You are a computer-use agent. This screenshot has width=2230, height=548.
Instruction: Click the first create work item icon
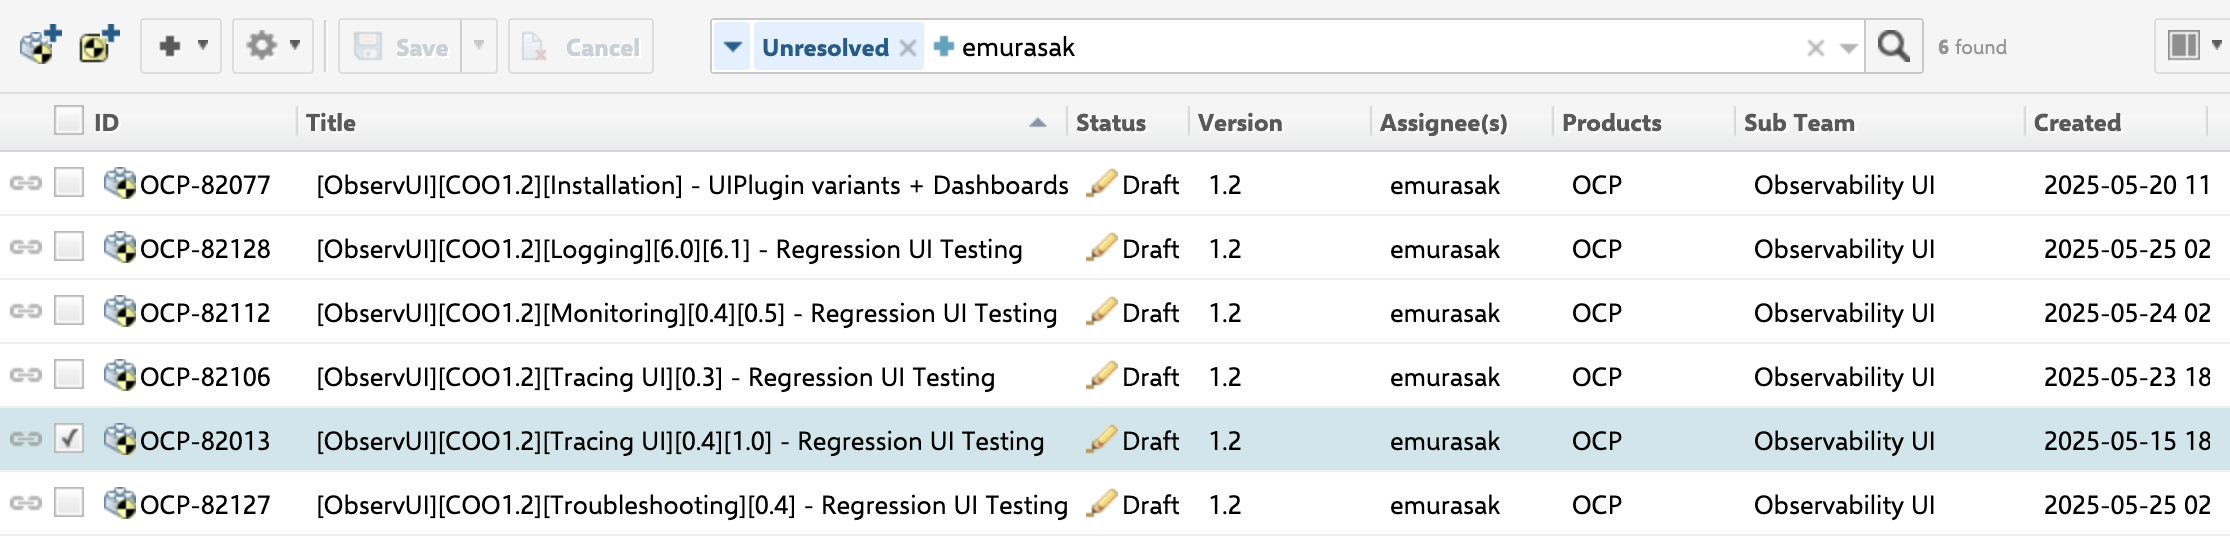(x=40, y=46)
